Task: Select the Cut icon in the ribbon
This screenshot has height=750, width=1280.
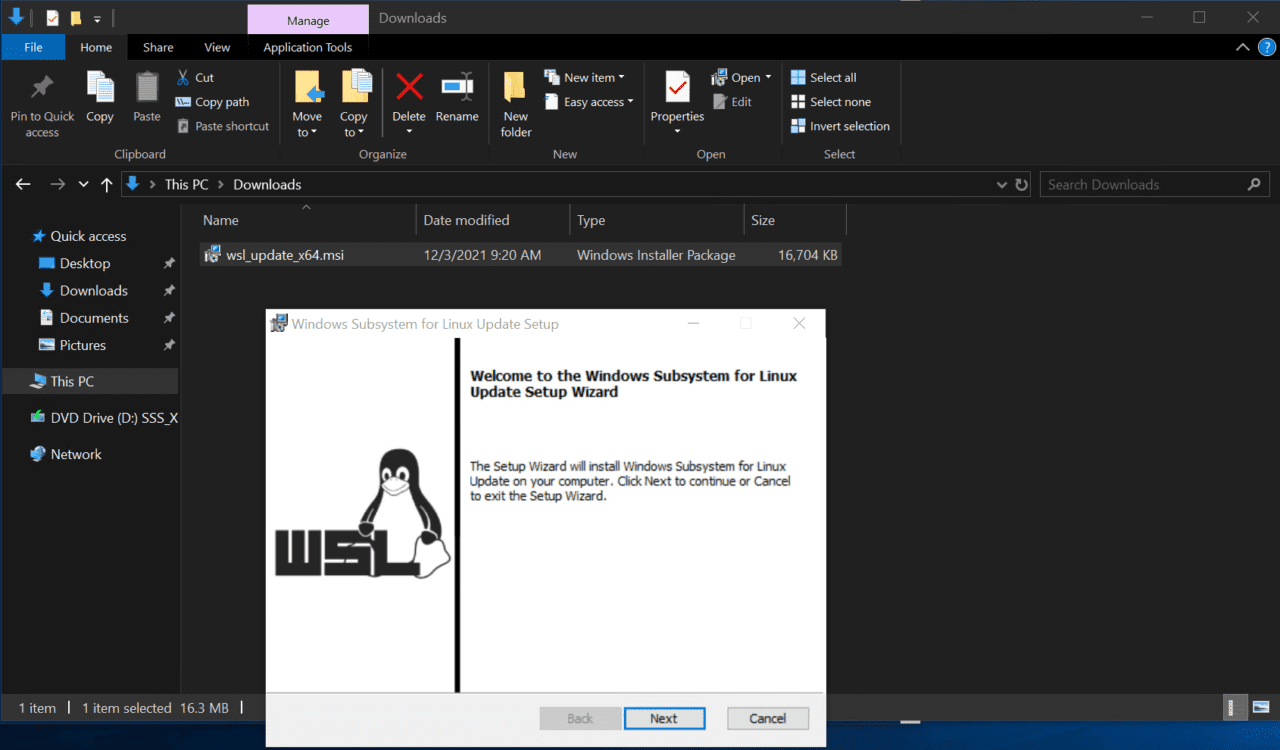Action: point(195,76)
